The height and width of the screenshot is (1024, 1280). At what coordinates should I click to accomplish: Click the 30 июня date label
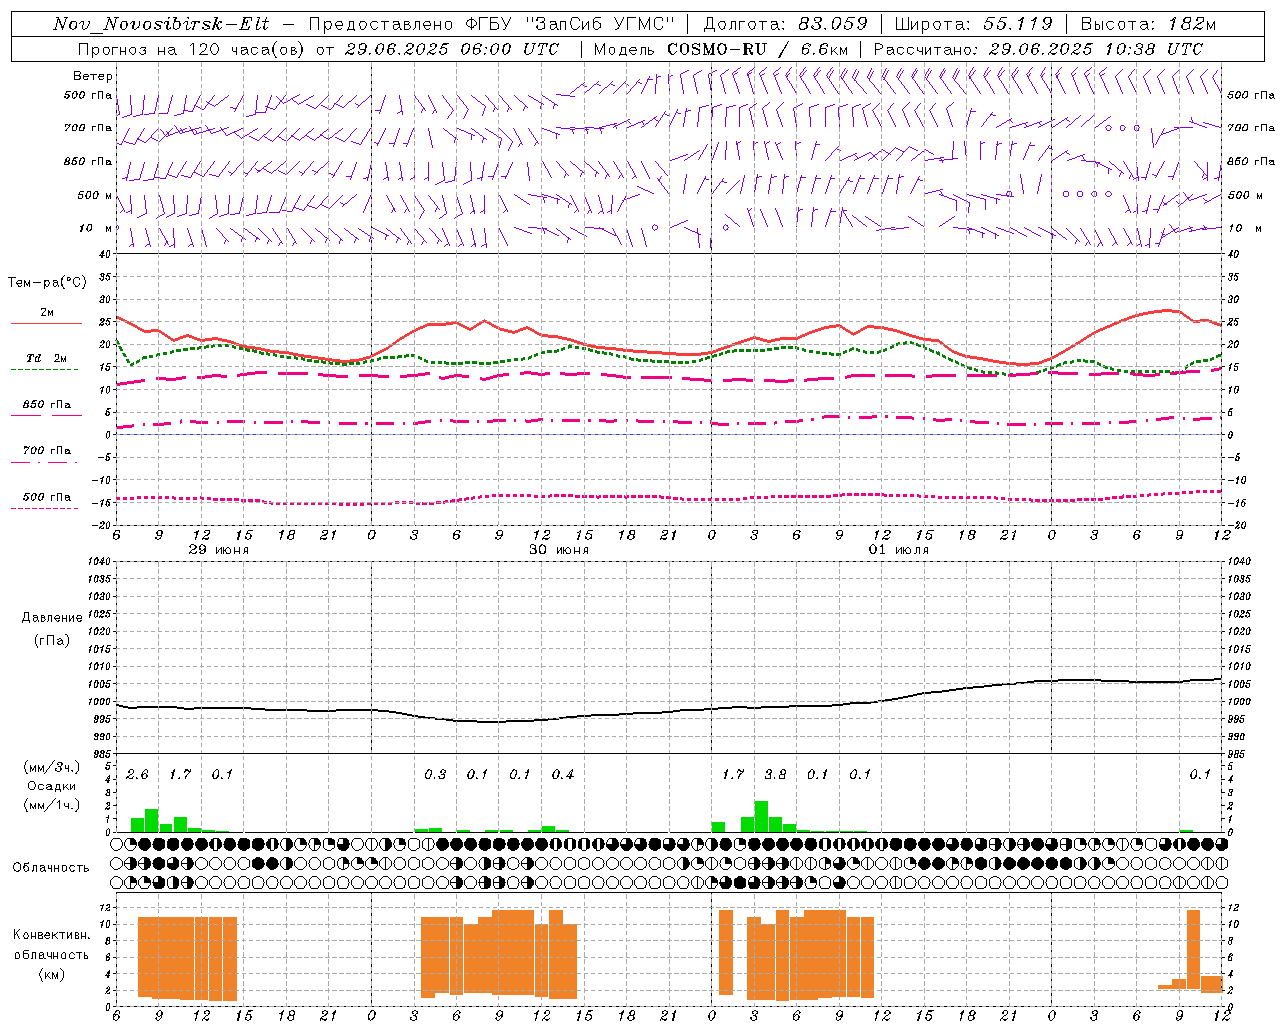(559, 550)
